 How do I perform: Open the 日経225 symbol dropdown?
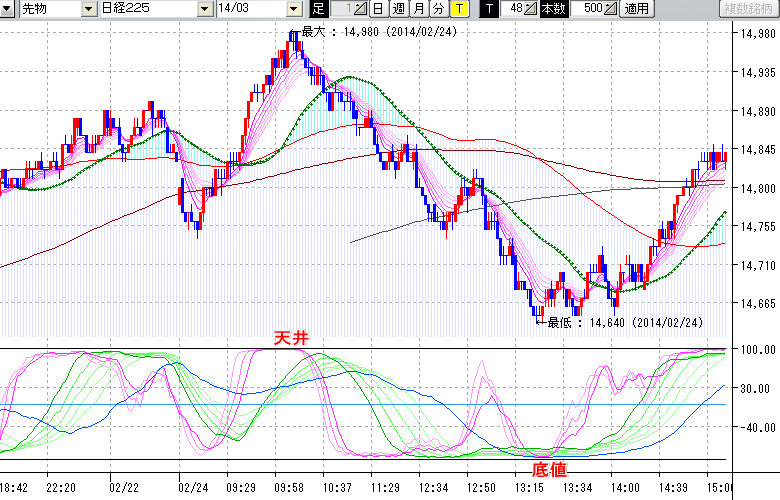click(205, 9)
